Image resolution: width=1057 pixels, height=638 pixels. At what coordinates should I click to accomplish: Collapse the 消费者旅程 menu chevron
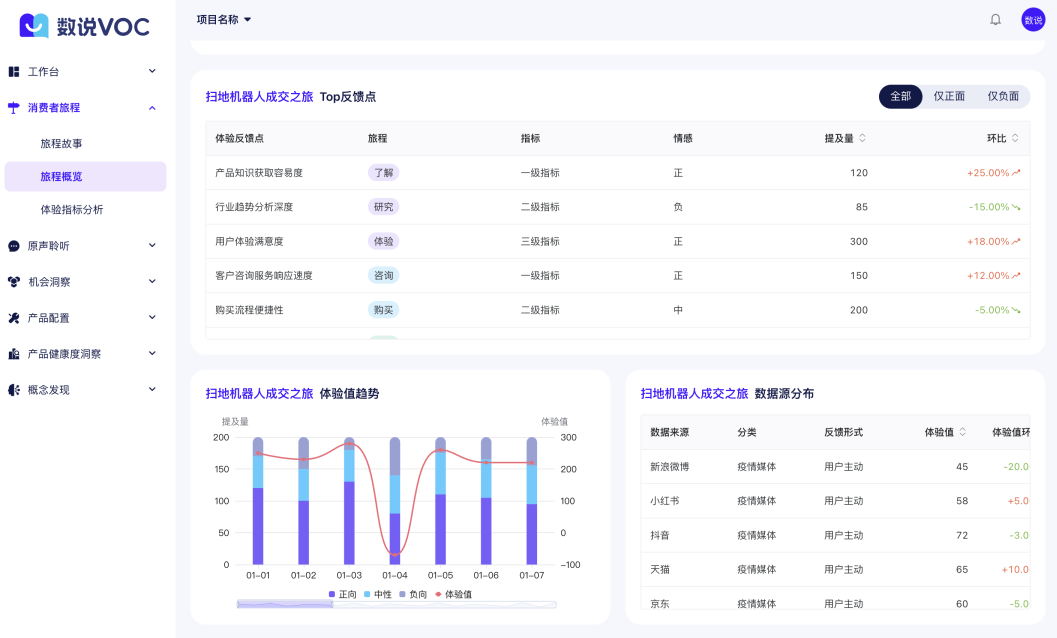click(152, 108)
